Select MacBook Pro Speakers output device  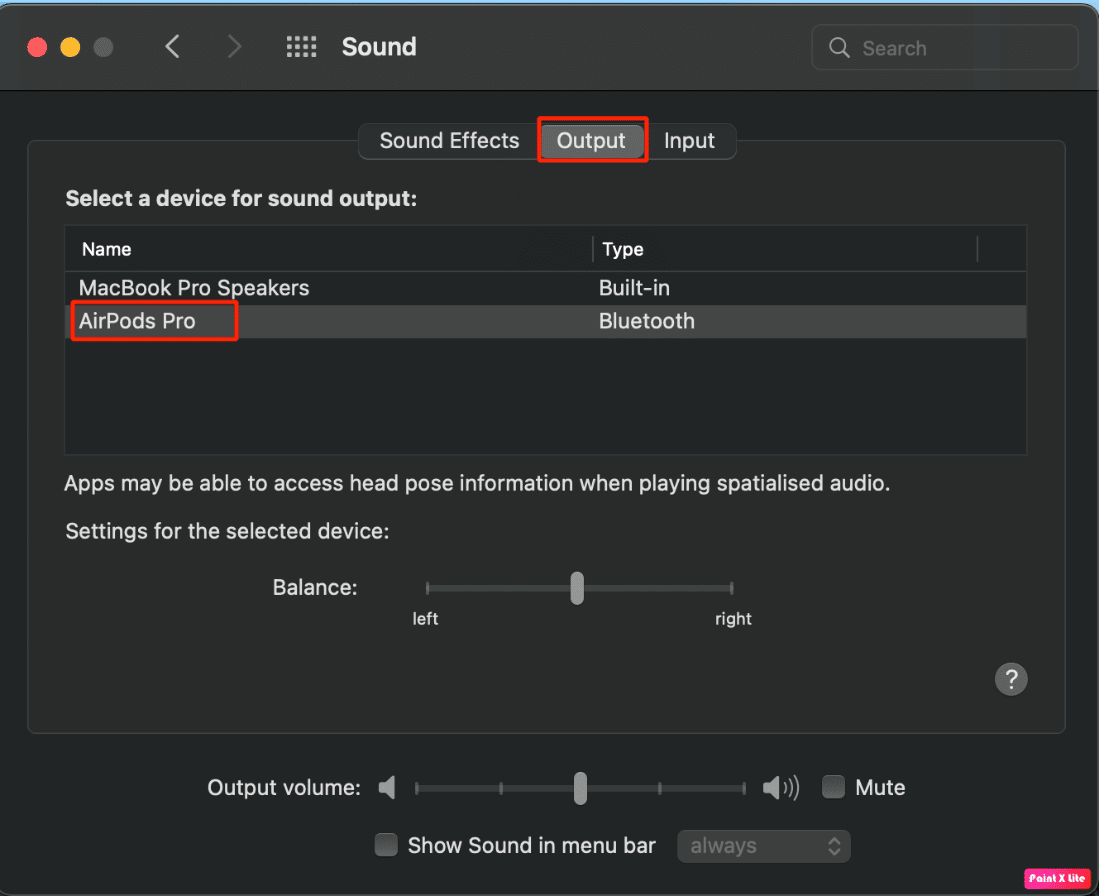tap(545, 288)
